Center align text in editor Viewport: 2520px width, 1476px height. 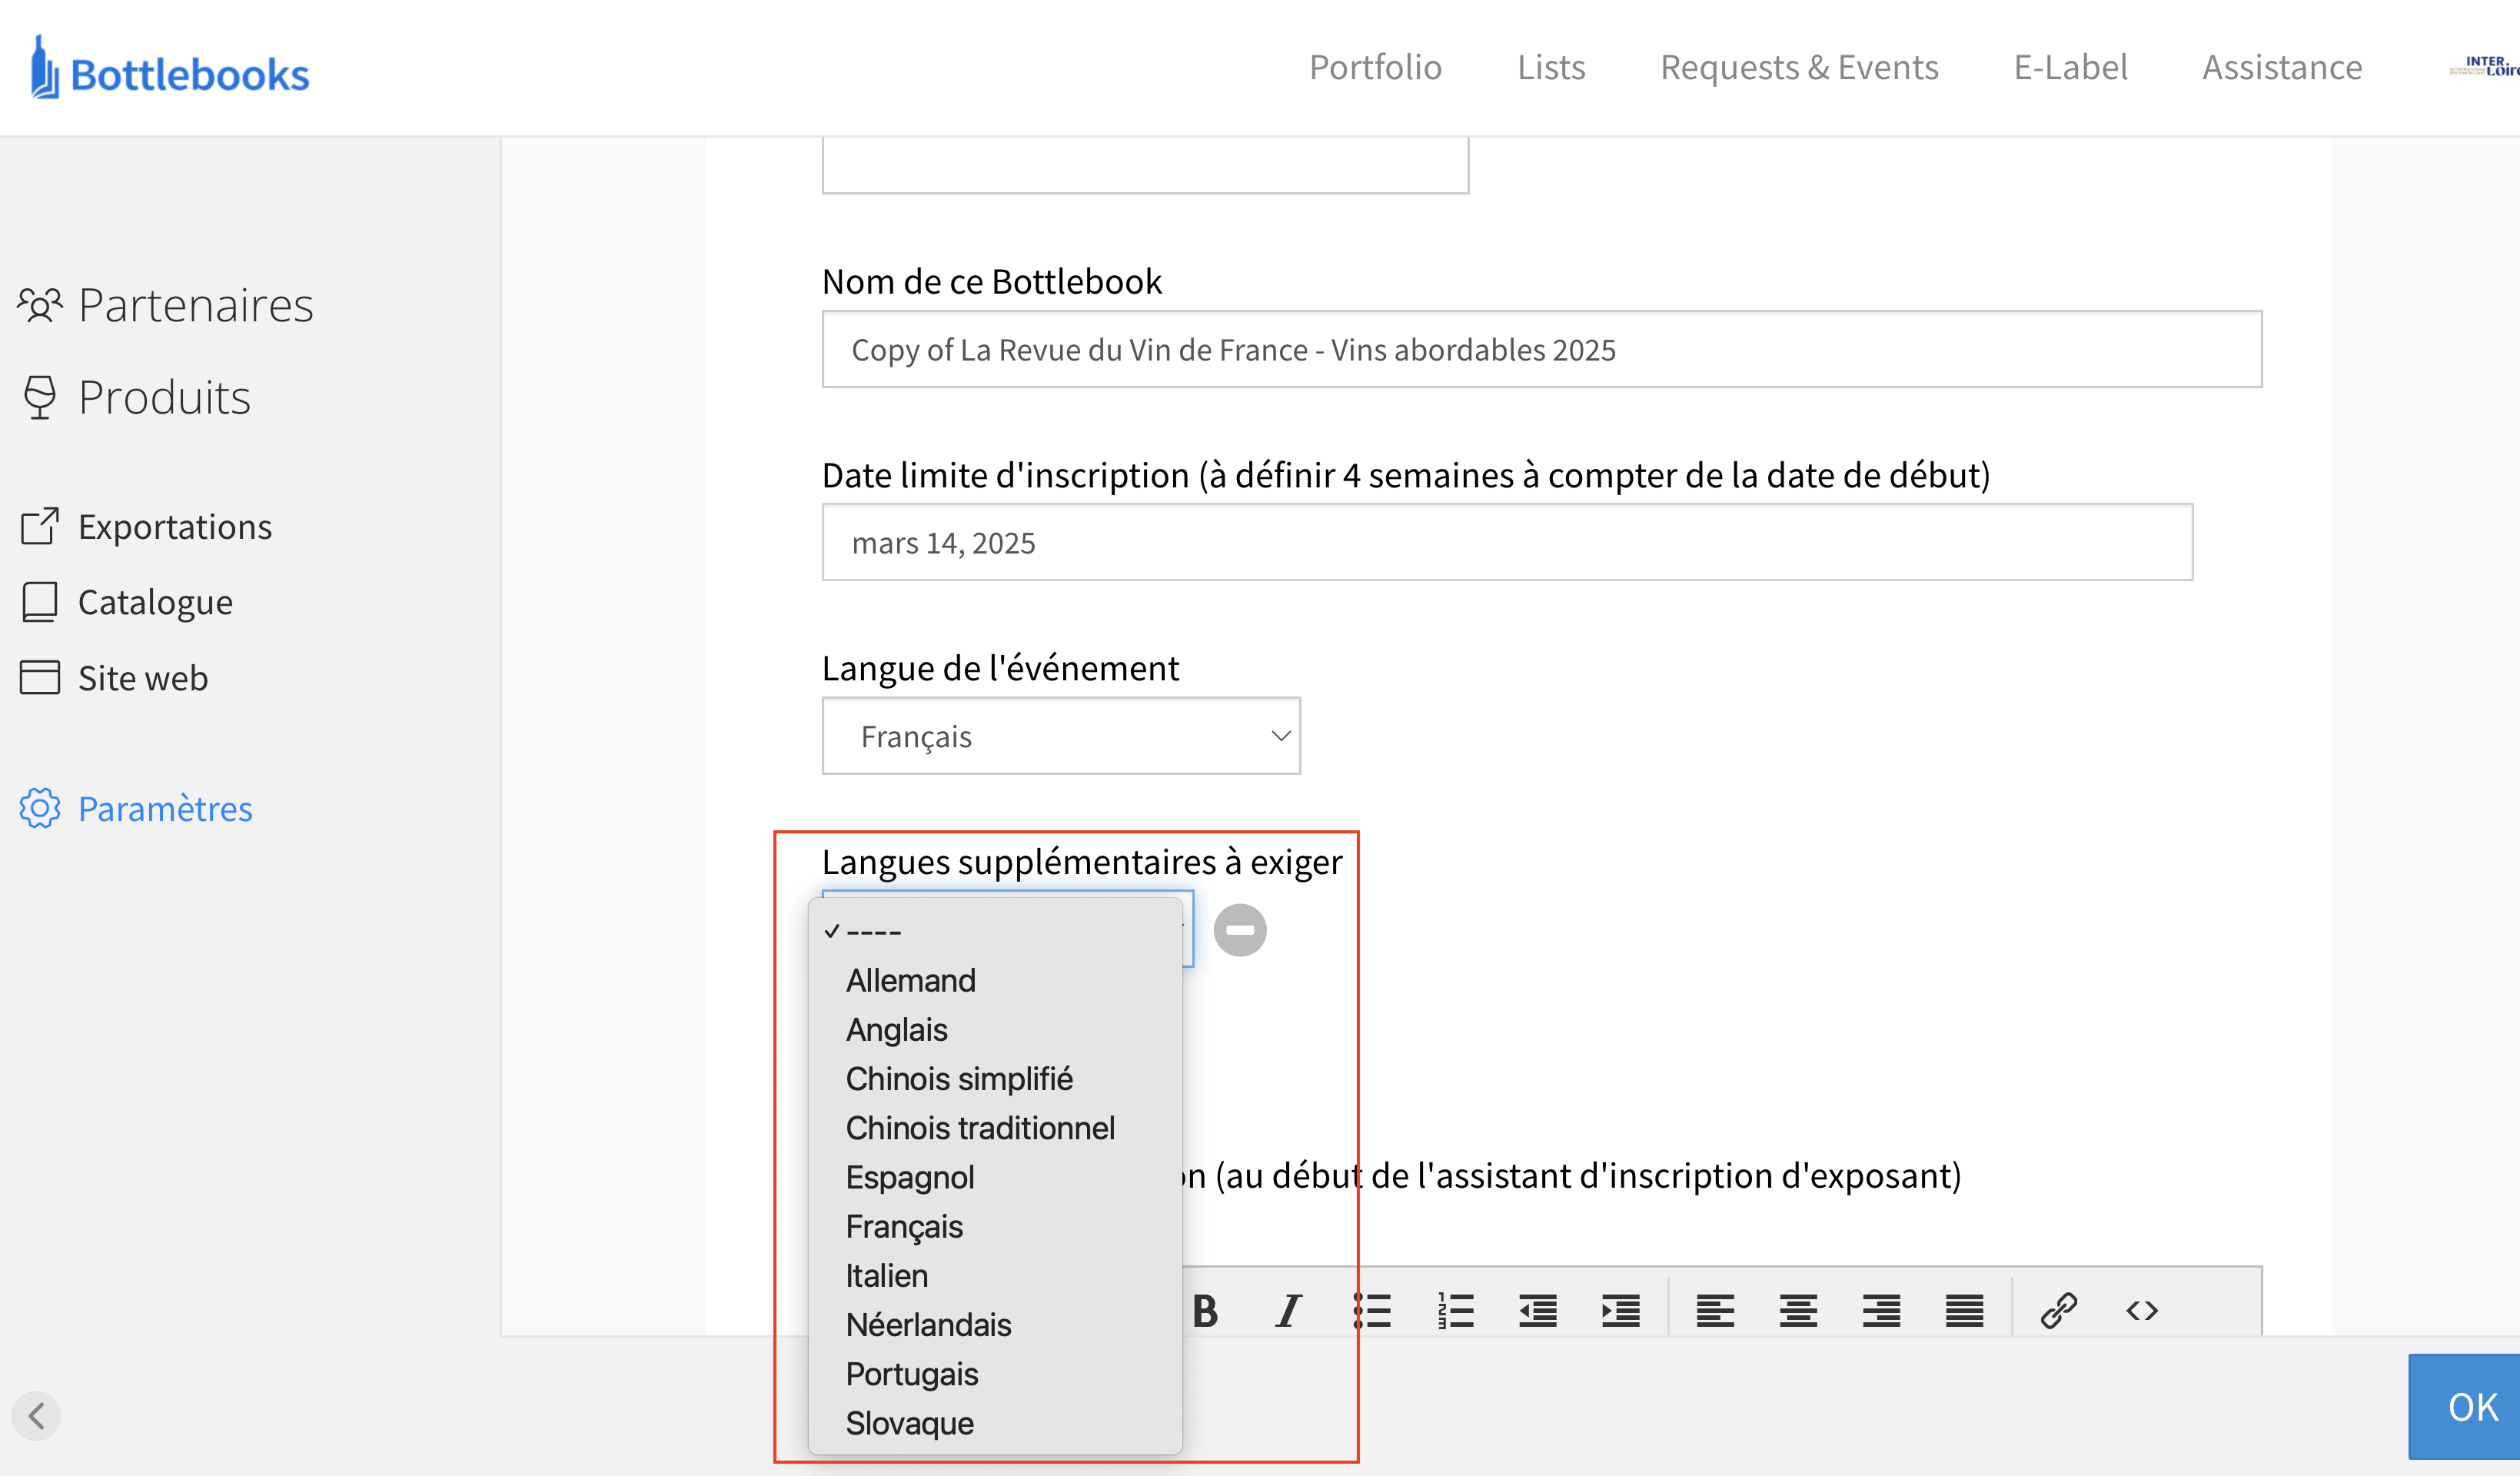(x=1798, y=1310)
